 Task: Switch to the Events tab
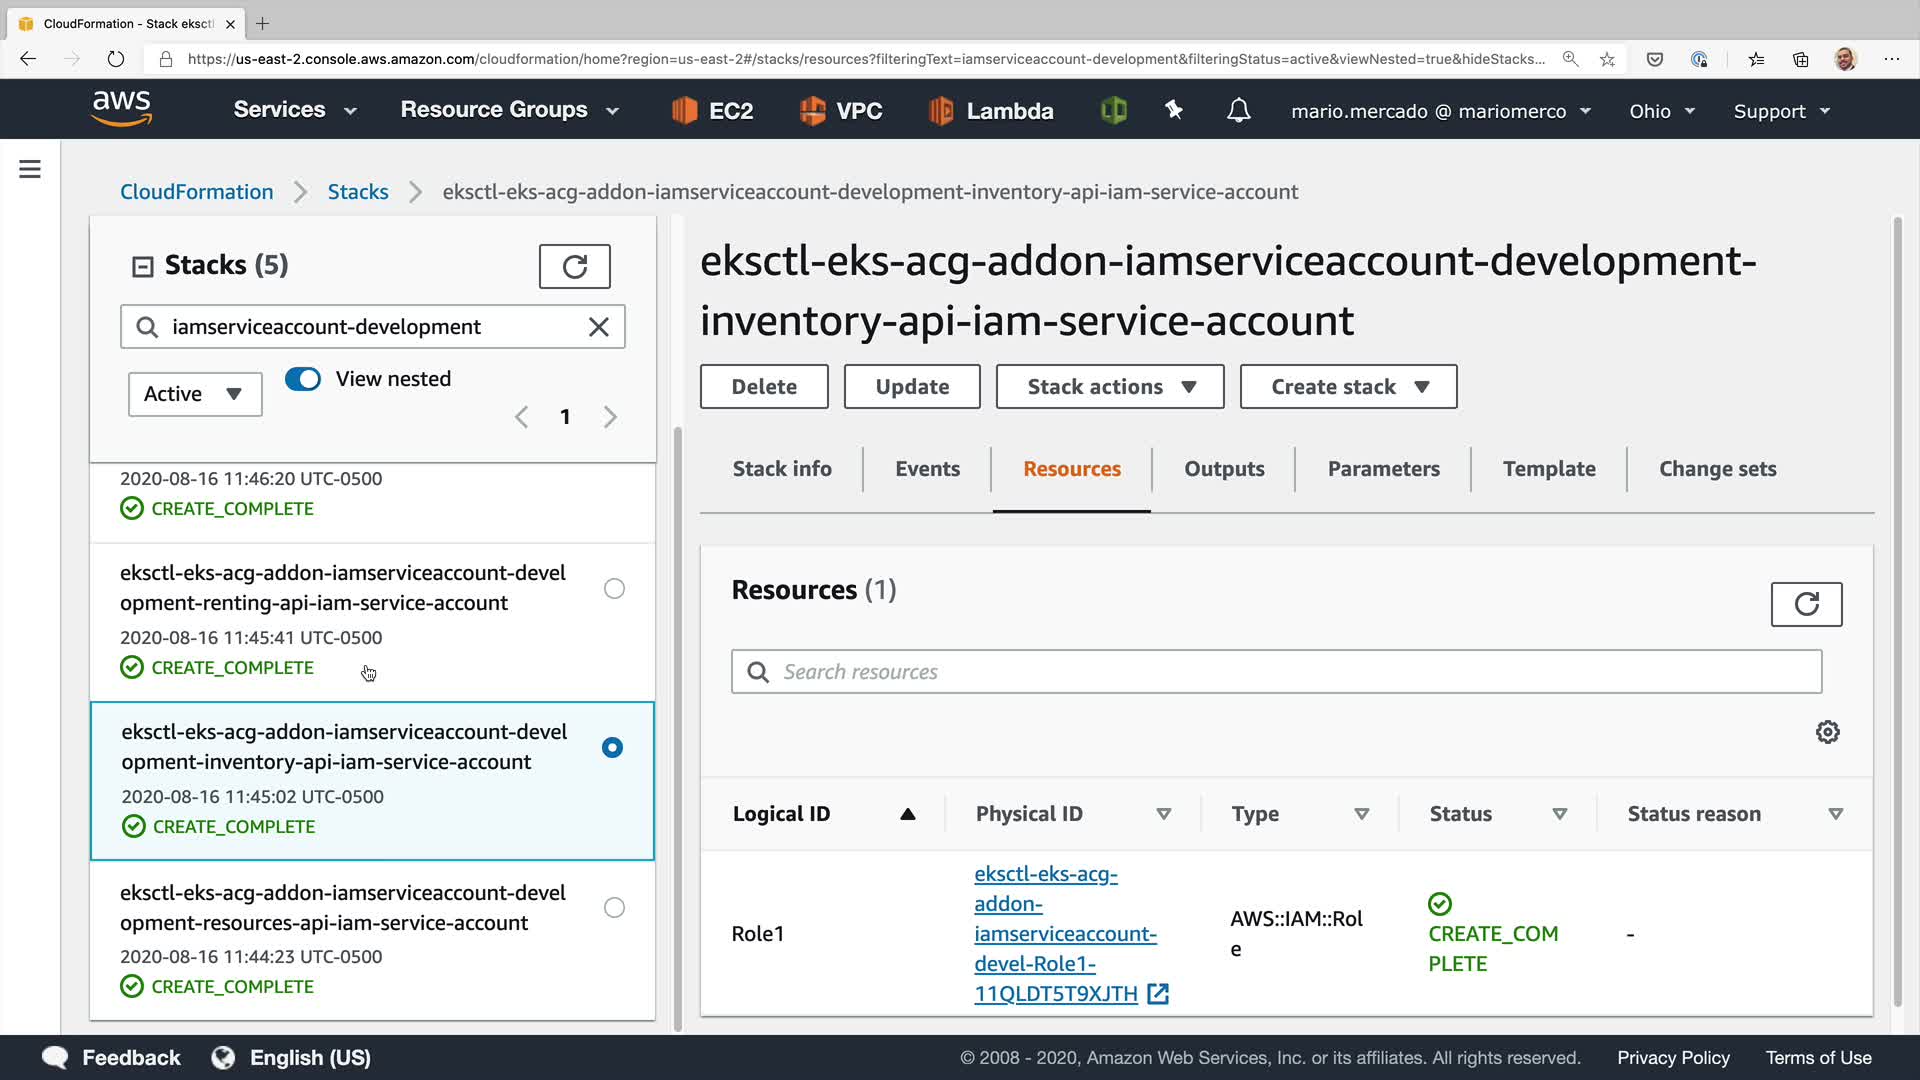click(926, 469)
